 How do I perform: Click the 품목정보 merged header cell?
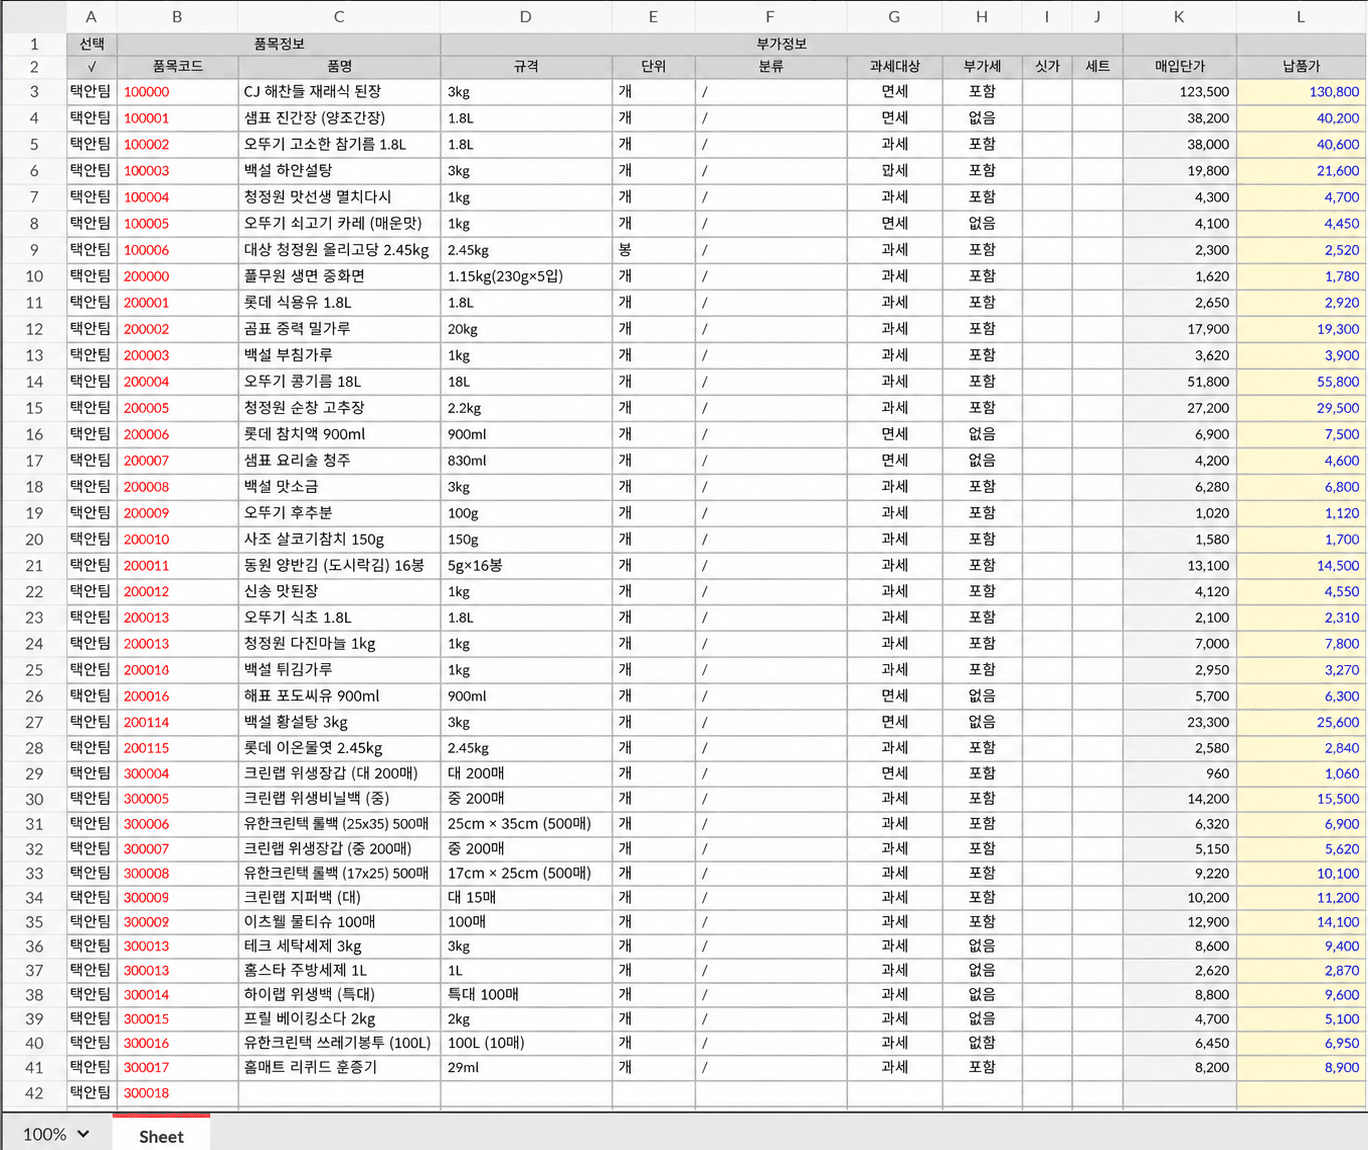(279, 44)
